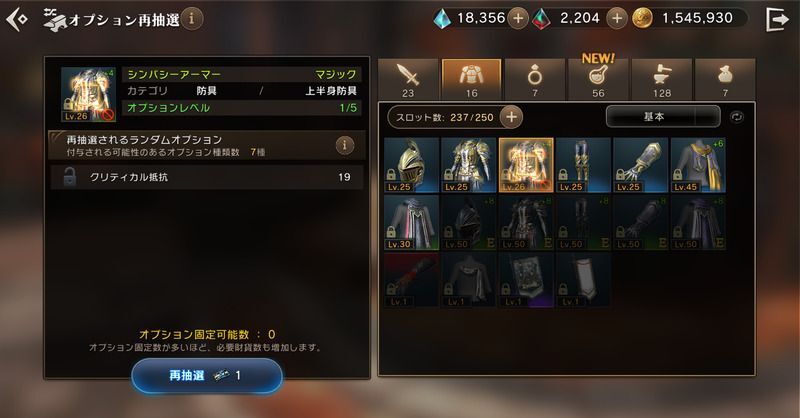Switch to the weapons tab with 23 items
This screenshot has width=800, height=418.
click(x=408, y=79)
